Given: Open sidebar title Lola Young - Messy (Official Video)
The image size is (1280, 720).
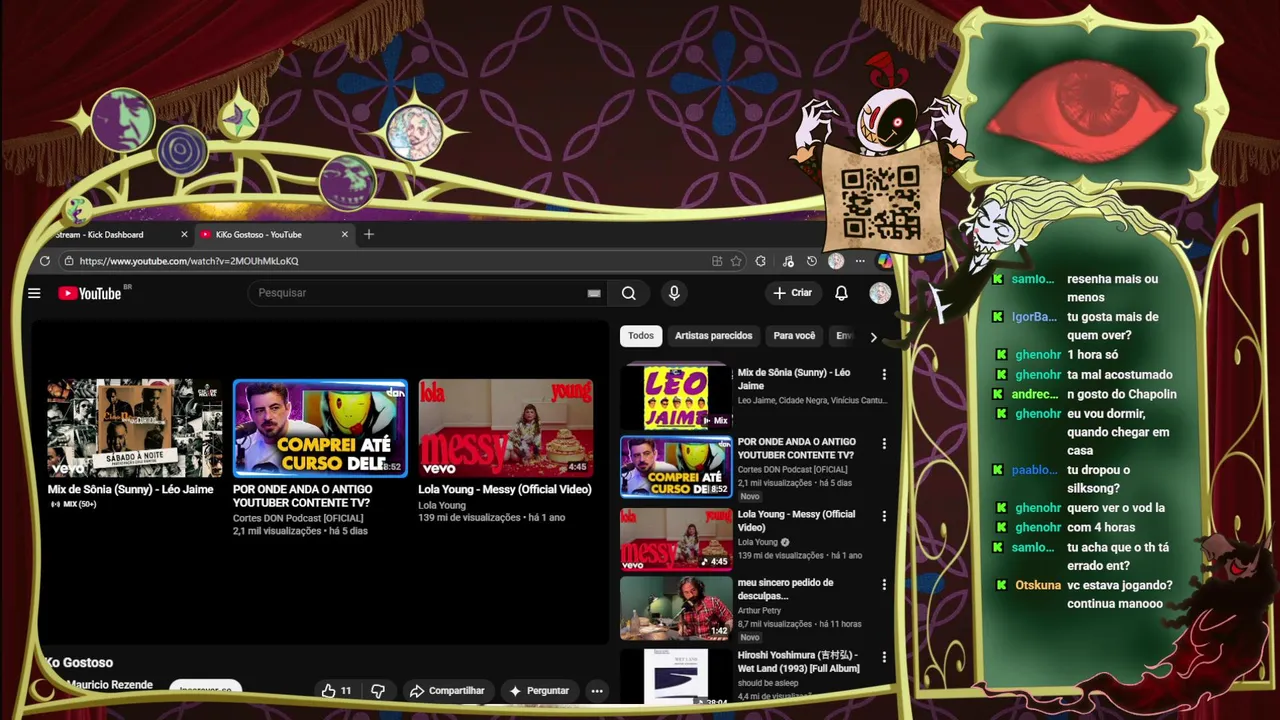Looking at the screenshot, I should pyautogui.click(x=796, y=520).
